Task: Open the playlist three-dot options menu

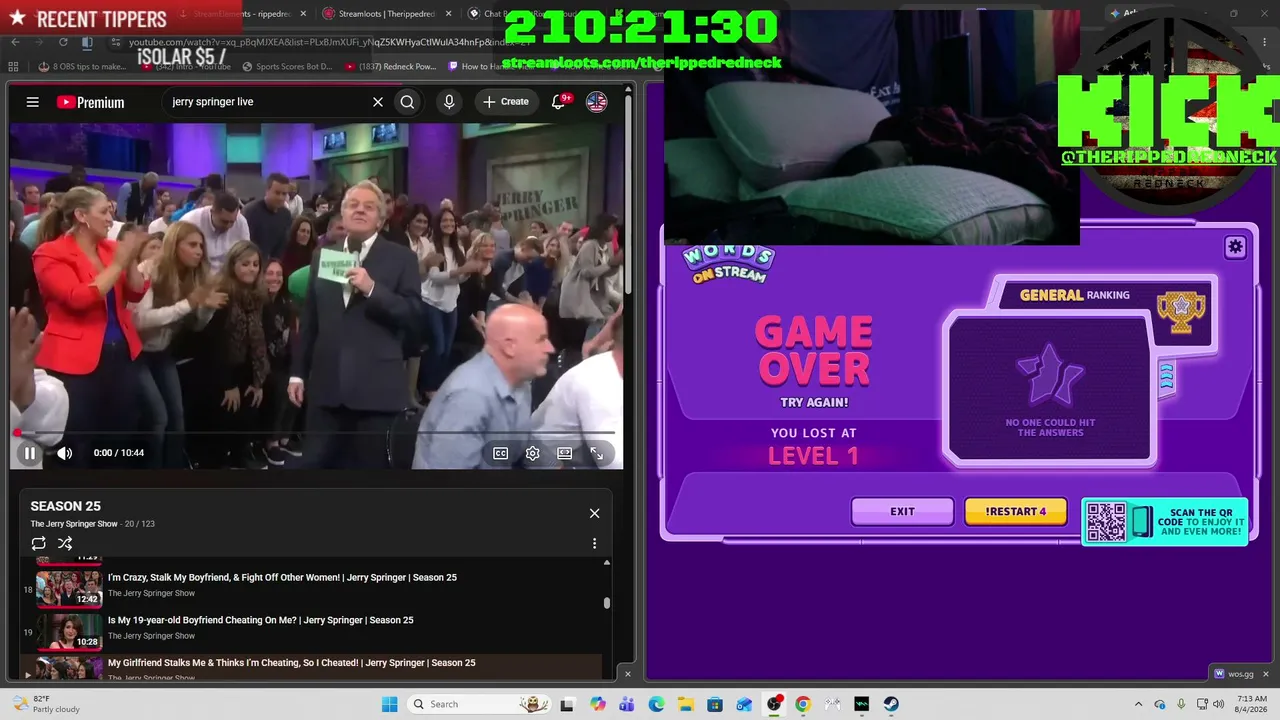Action: (x=594, y=544)
